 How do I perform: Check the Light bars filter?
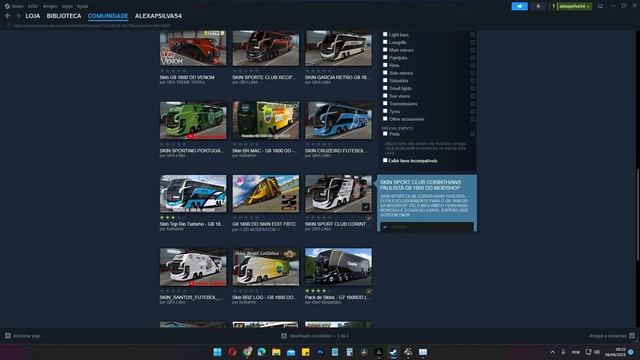click(x=385, y=35)
